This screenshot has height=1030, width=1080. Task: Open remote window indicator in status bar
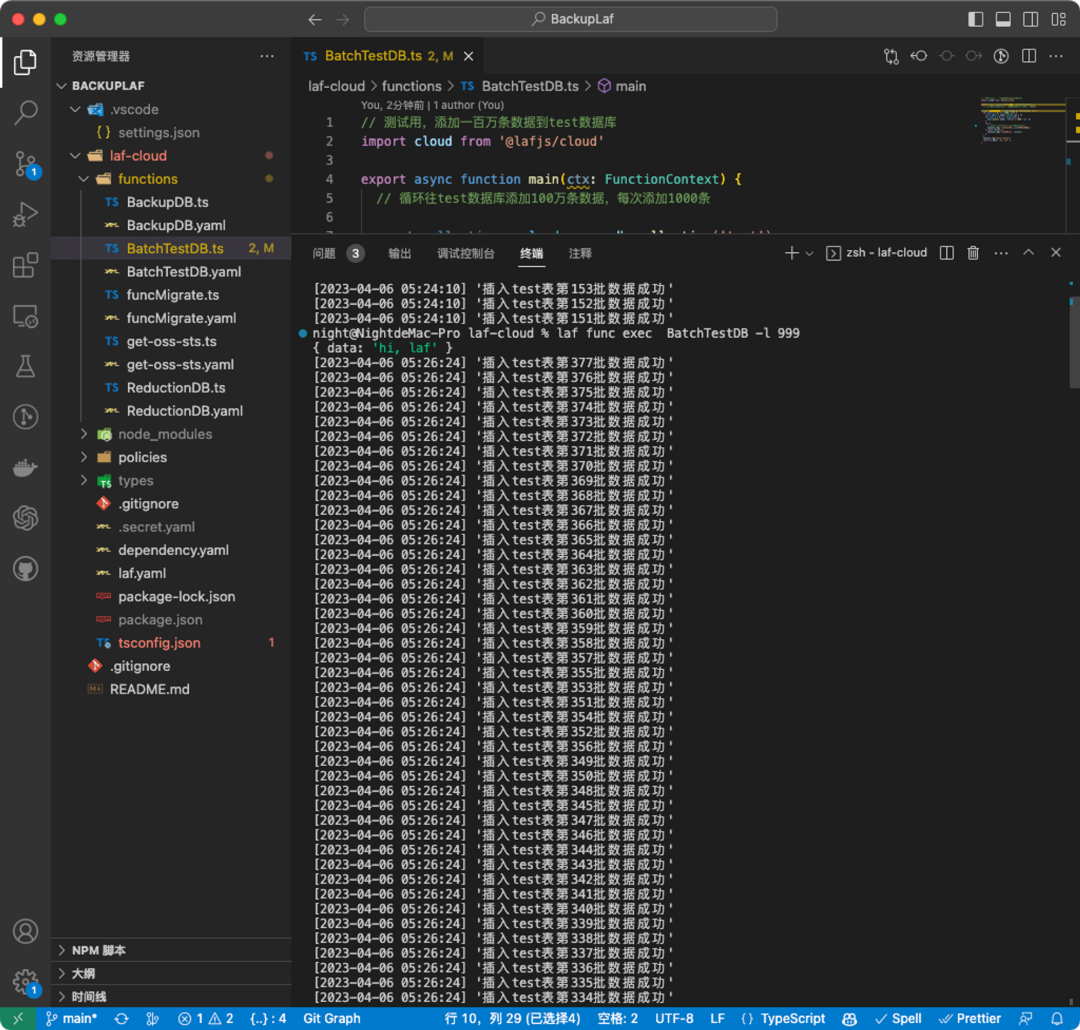17,1018
